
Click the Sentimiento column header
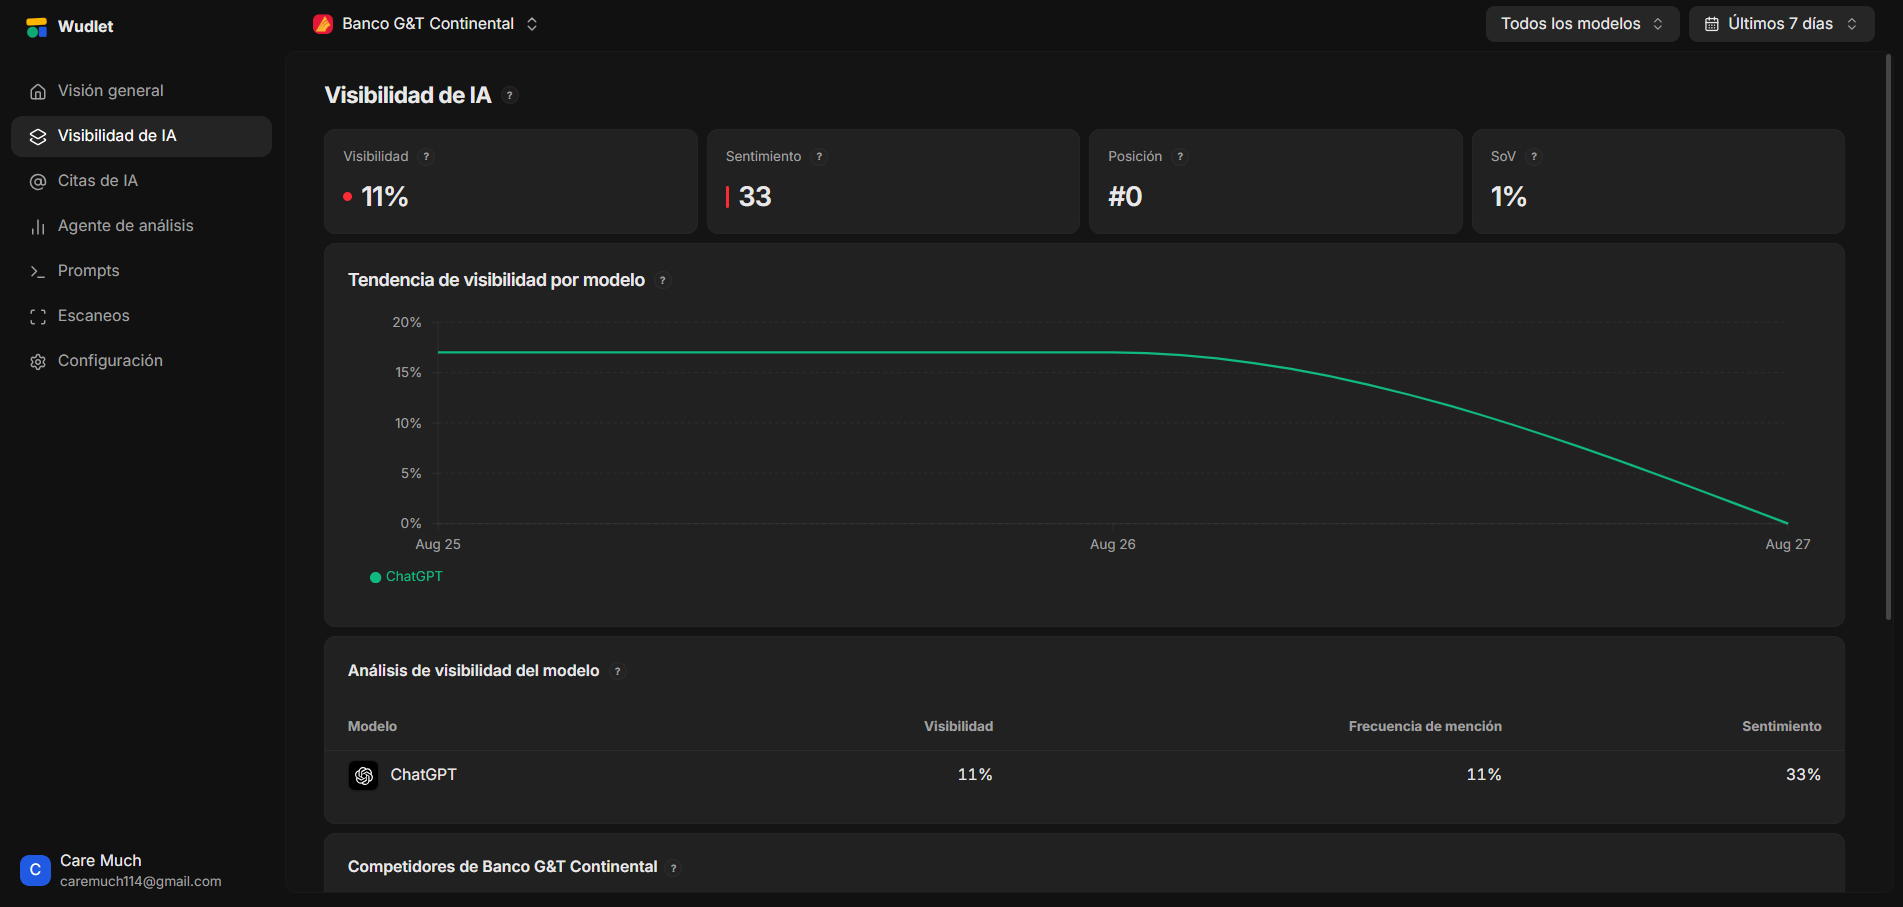1782,726
